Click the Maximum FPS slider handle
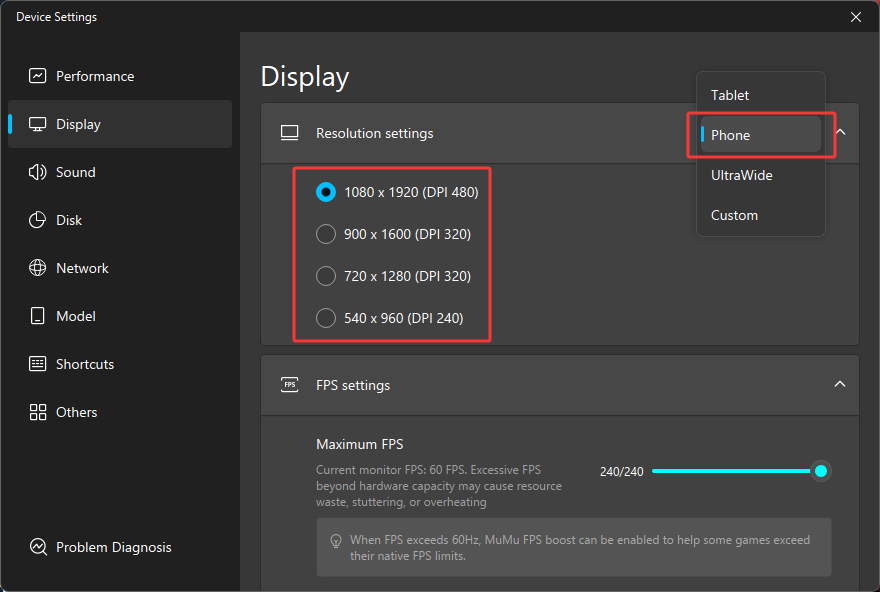Image resolution: width=880 pixels, height=592 pixels. click(821, 471)
